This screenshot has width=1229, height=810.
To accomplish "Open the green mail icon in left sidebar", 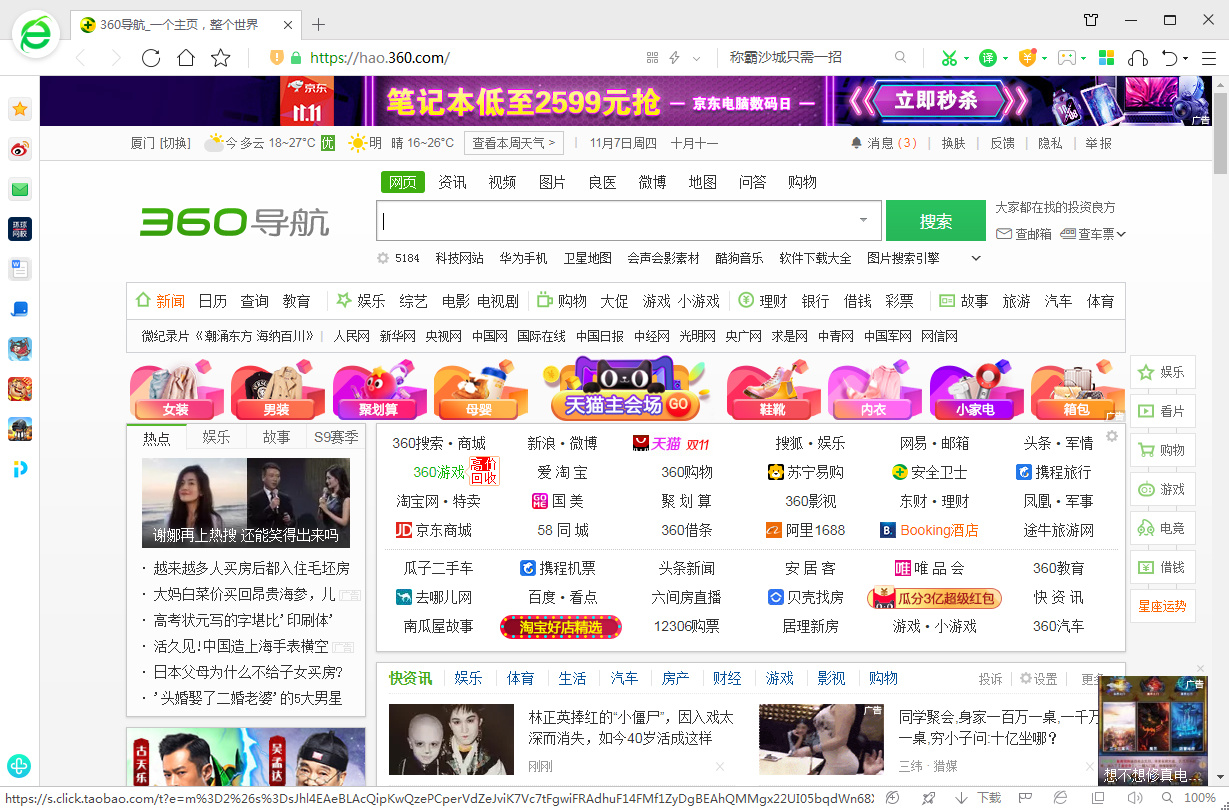I will [x=19, y=188].
